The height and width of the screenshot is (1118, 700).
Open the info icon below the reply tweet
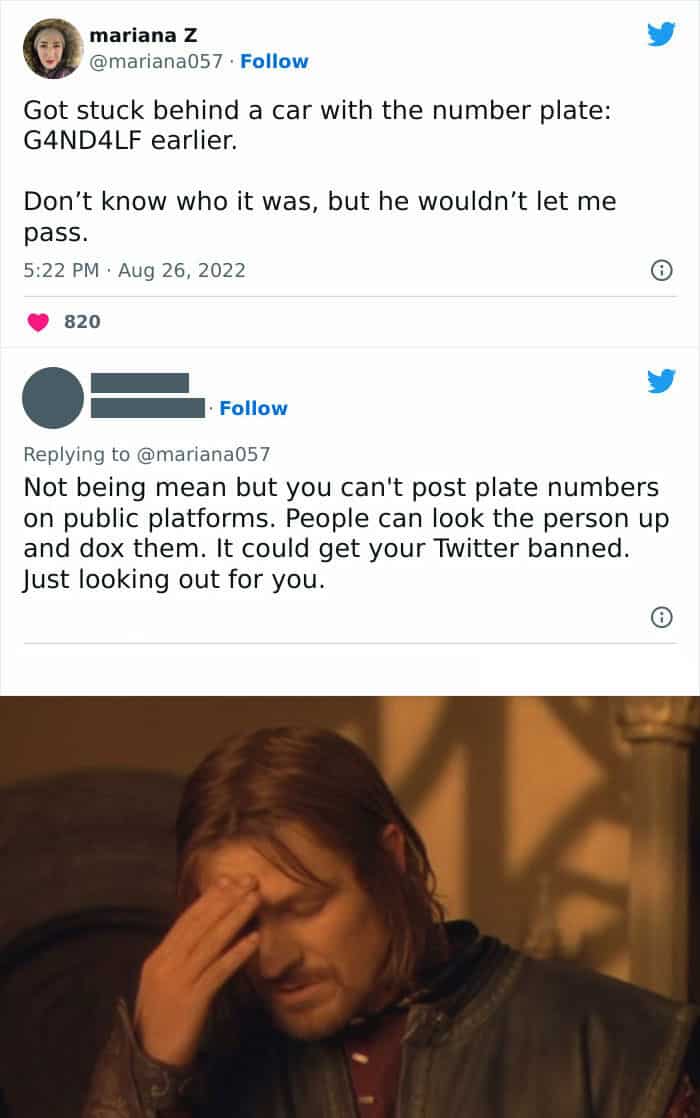pos(660,618)
